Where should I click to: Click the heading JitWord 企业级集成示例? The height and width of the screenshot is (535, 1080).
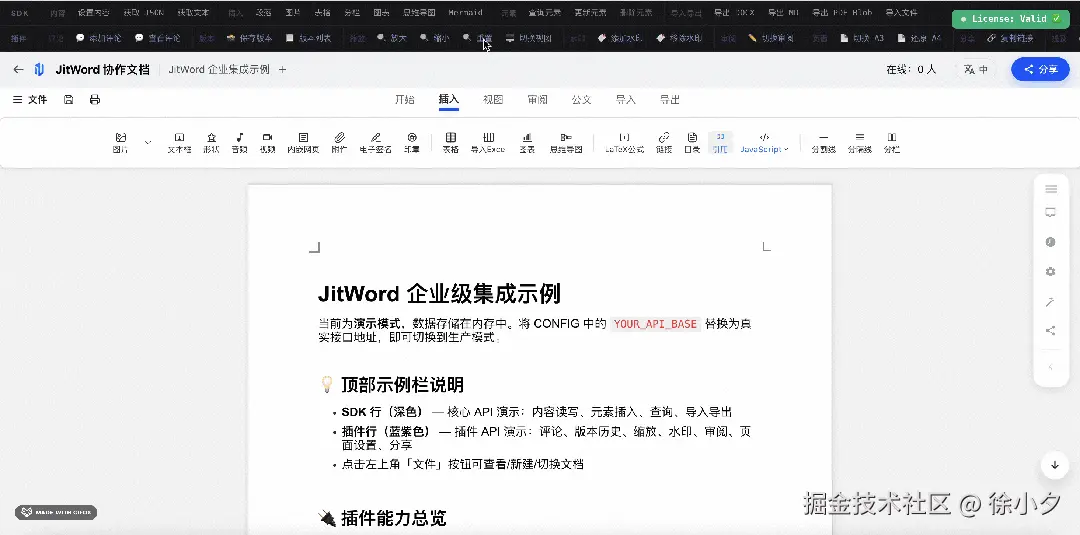coord(439,293)
